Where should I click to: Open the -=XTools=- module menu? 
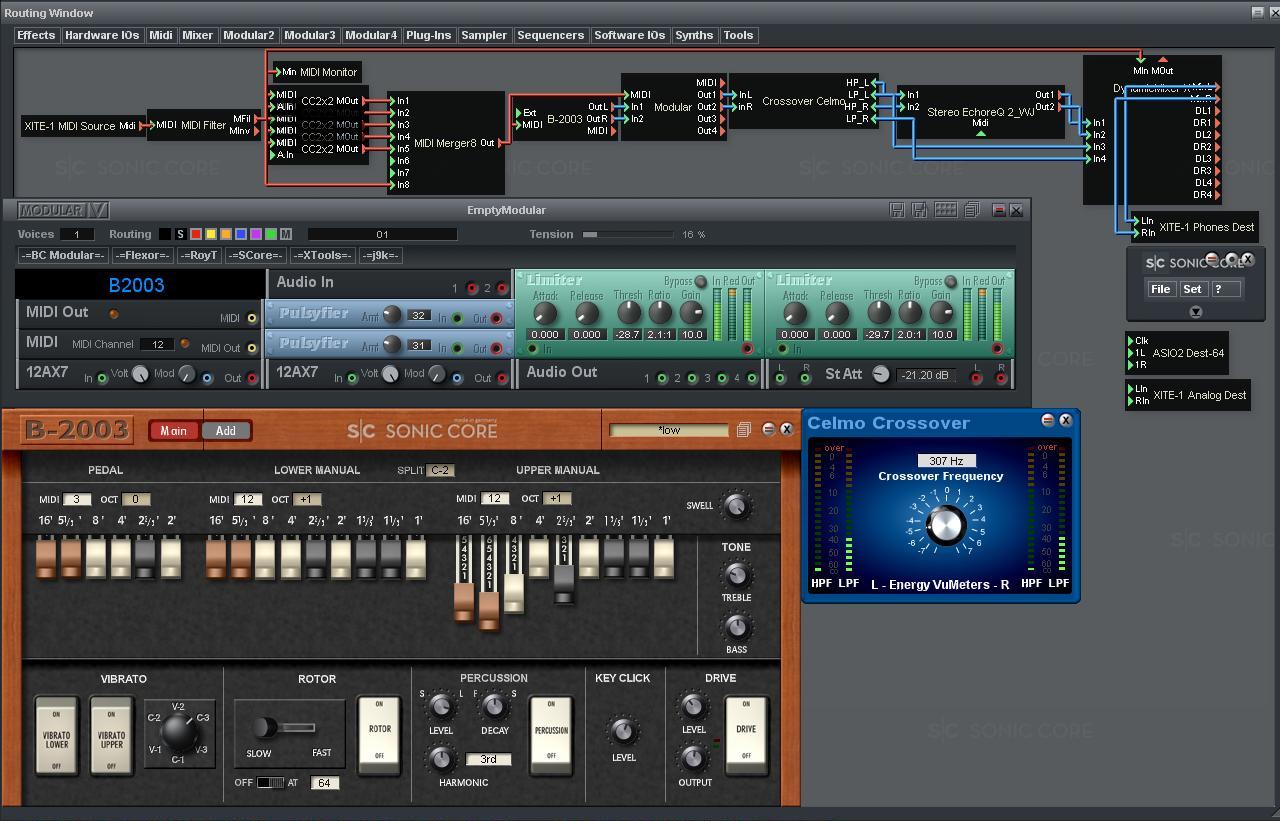click(x=321, y=255)
